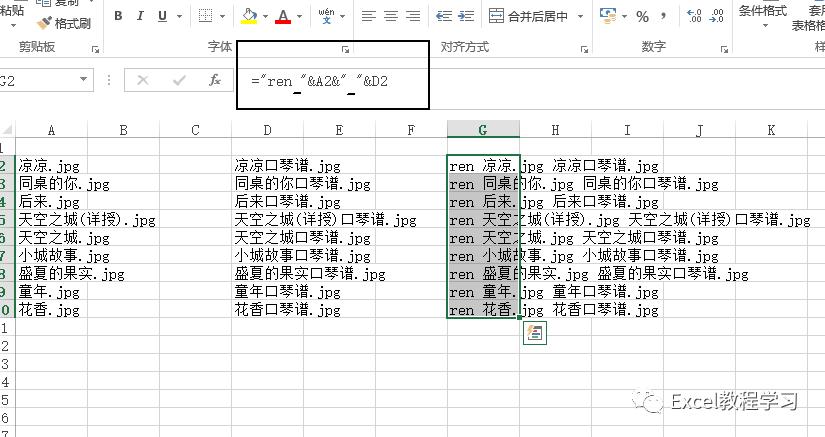Apply cell borders icon

tap(206, 16)
